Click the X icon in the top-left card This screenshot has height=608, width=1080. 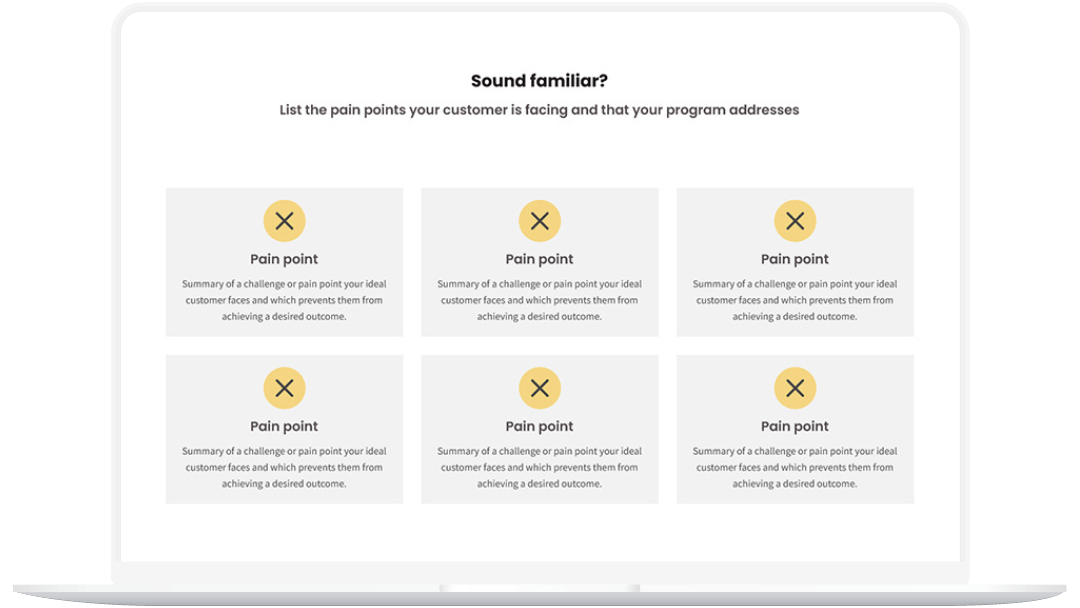pos(284,221)
